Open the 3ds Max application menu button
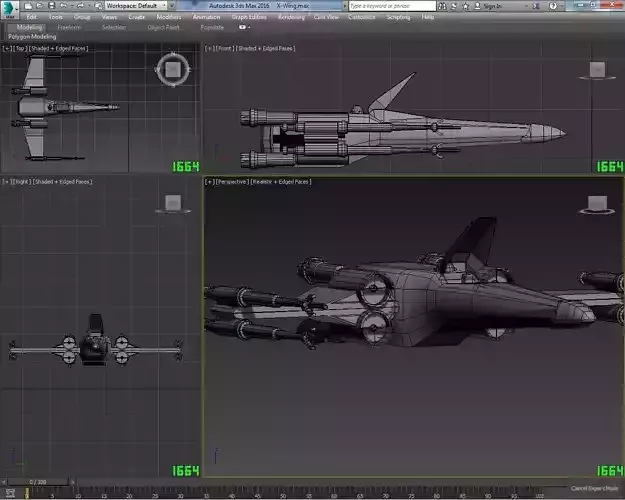625x500 pixels. point(9,9)
